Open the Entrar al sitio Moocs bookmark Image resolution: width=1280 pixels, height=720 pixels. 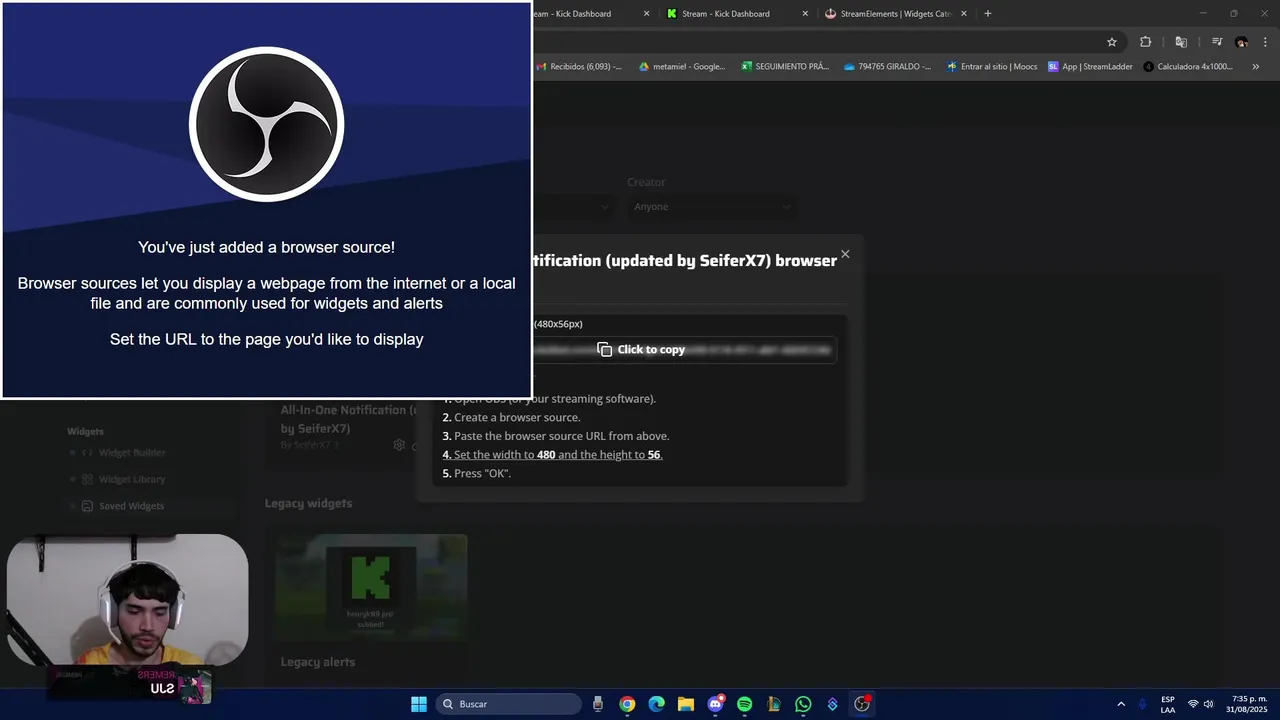point(992,67)
